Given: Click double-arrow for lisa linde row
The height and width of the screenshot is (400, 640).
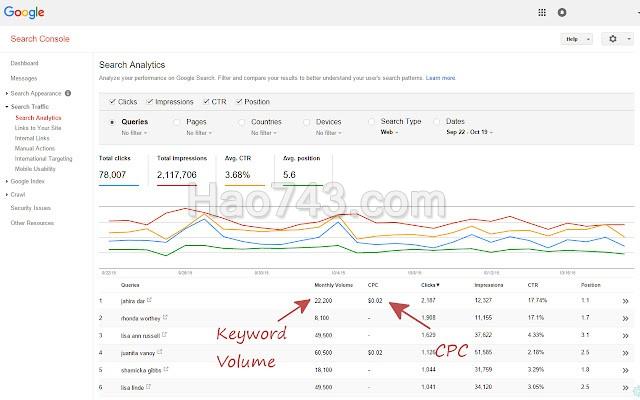Looking at the screenshot, I should (x=625, y=388).
